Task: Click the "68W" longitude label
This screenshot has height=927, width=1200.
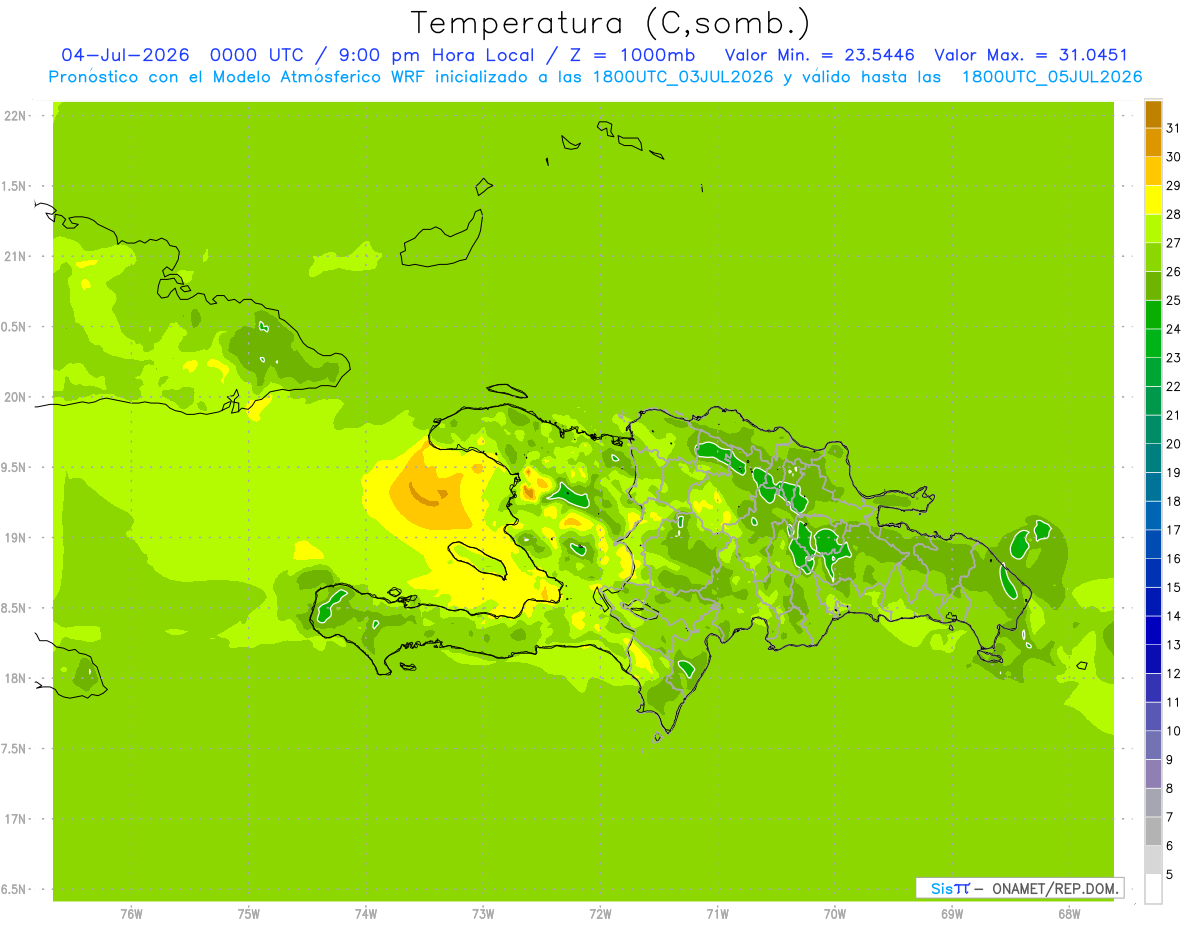Action: pos(1069,914)
